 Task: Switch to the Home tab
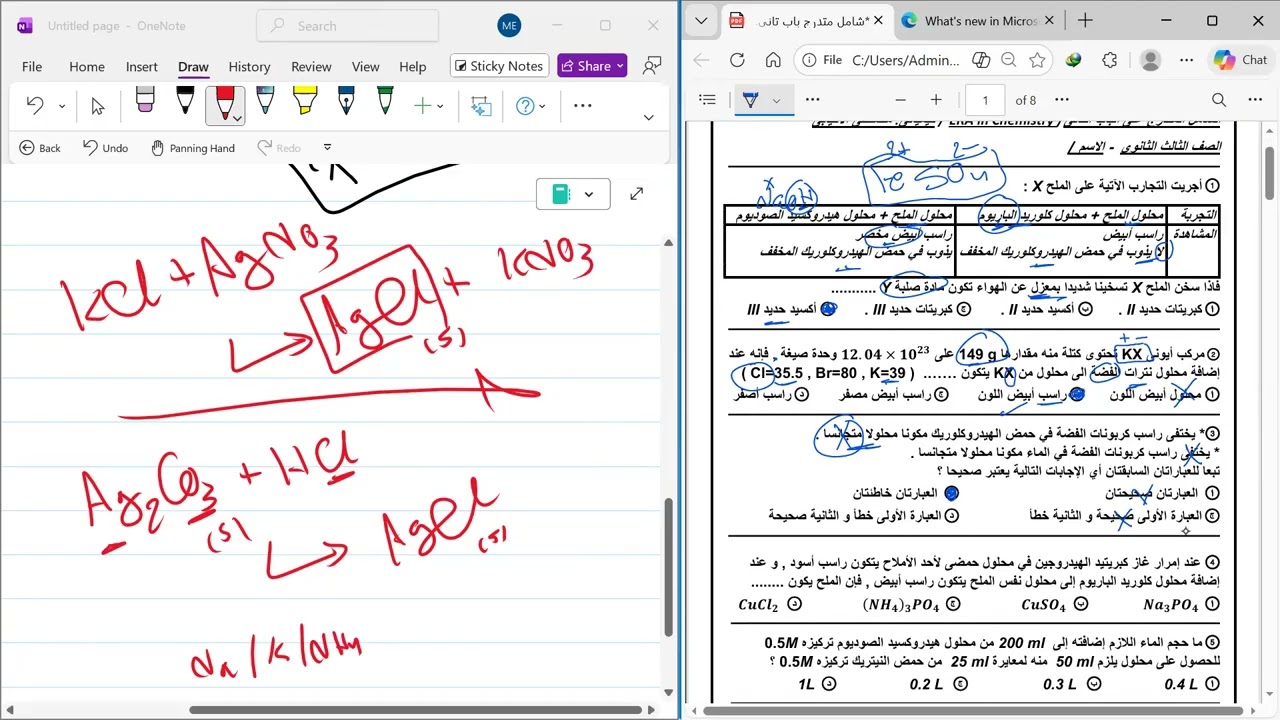click(x=87, y=66)
